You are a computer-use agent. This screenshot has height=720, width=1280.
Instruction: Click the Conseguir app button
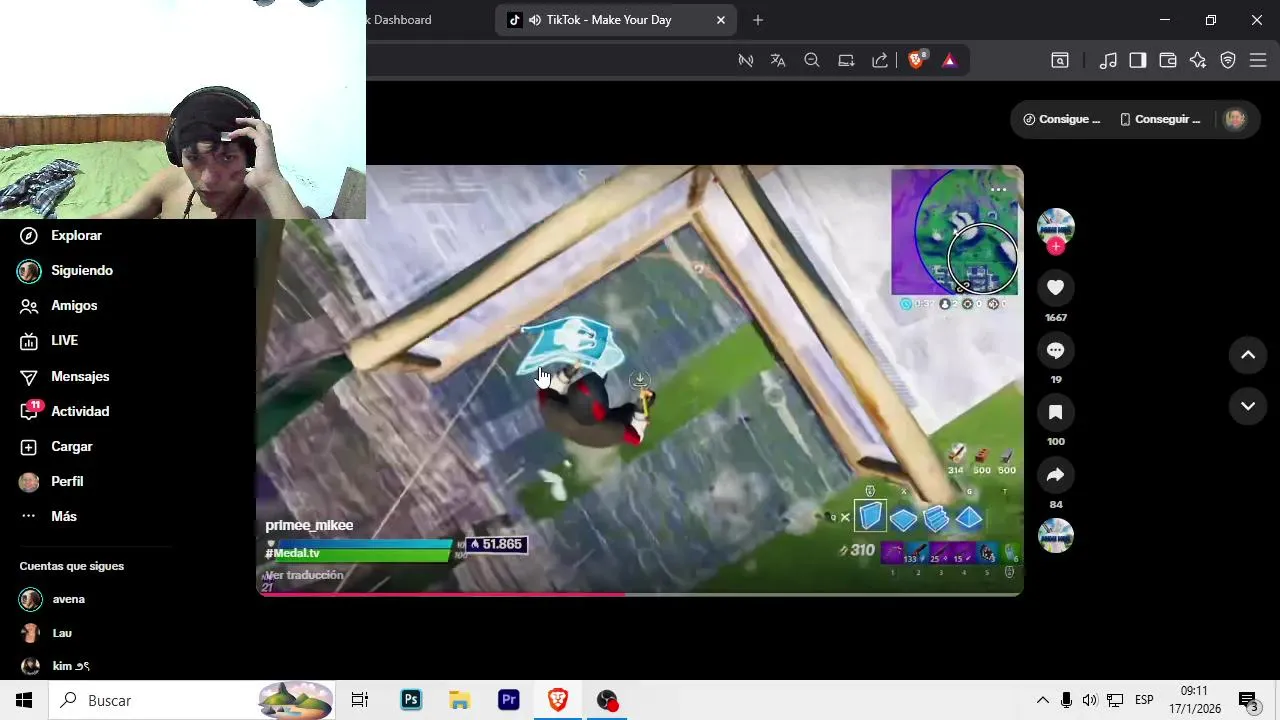point(1160,119)
